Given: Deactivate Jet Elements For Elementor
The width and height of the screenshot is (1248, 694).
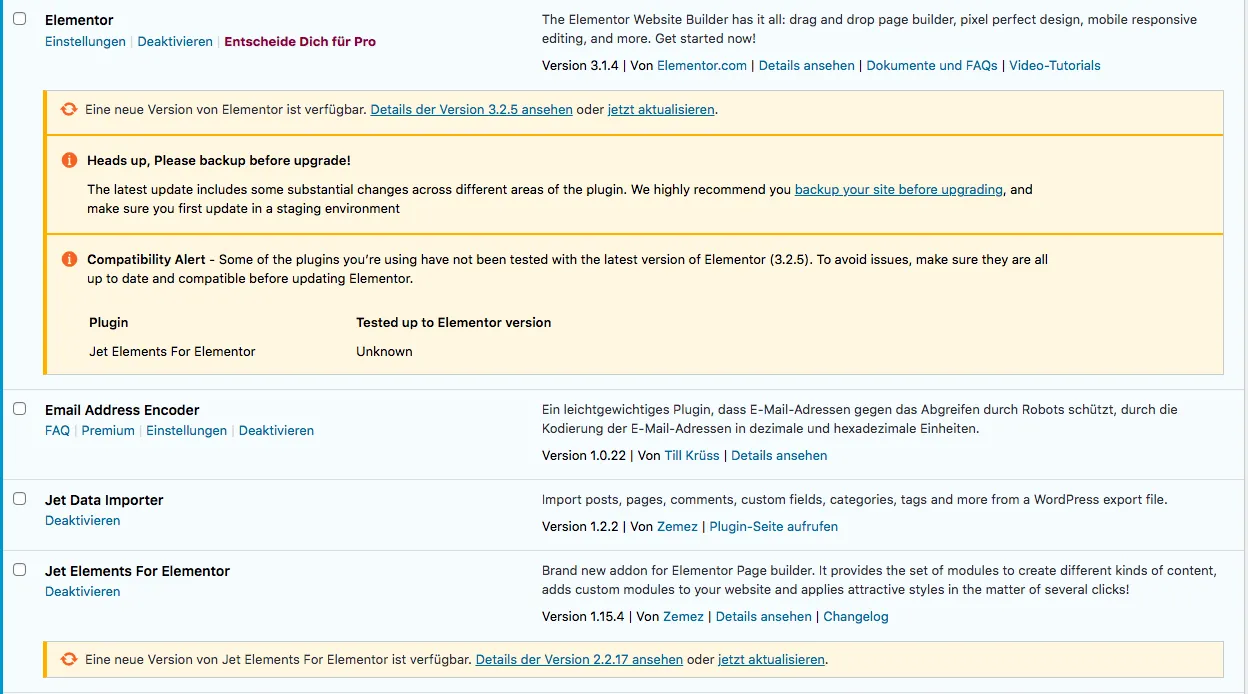Looking at the screenshot, I should click(x=83, y=592).
